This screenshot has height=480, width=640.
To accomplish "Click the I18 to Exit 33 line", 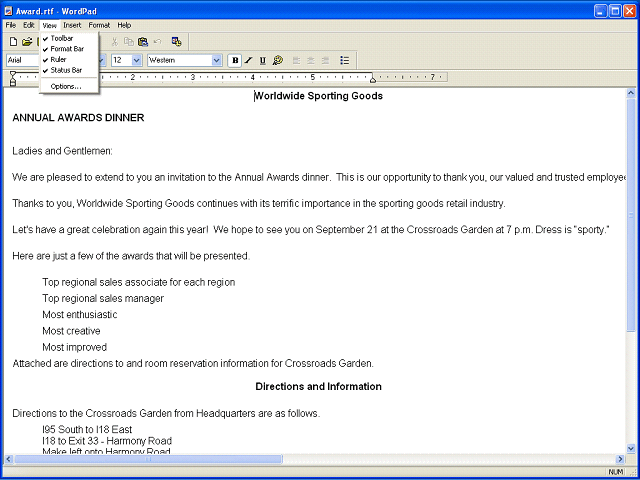I will pyautogui.click(x=107, y=441).
